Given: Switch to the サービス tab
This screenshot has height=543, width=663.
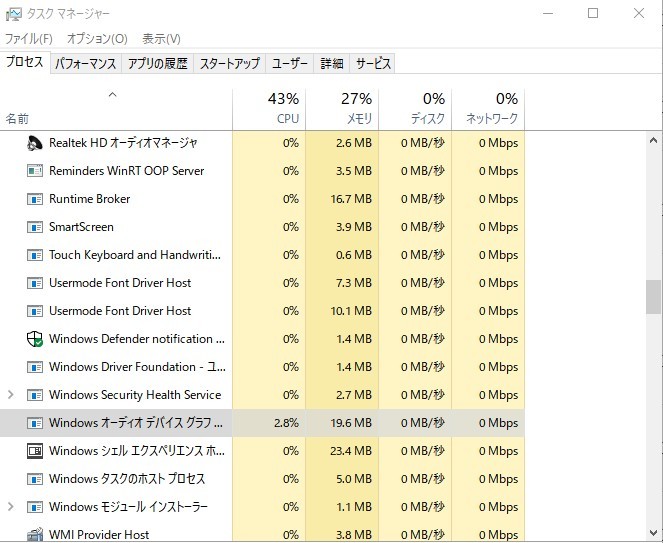Looking at the screenshot, I should click(373, 63).
